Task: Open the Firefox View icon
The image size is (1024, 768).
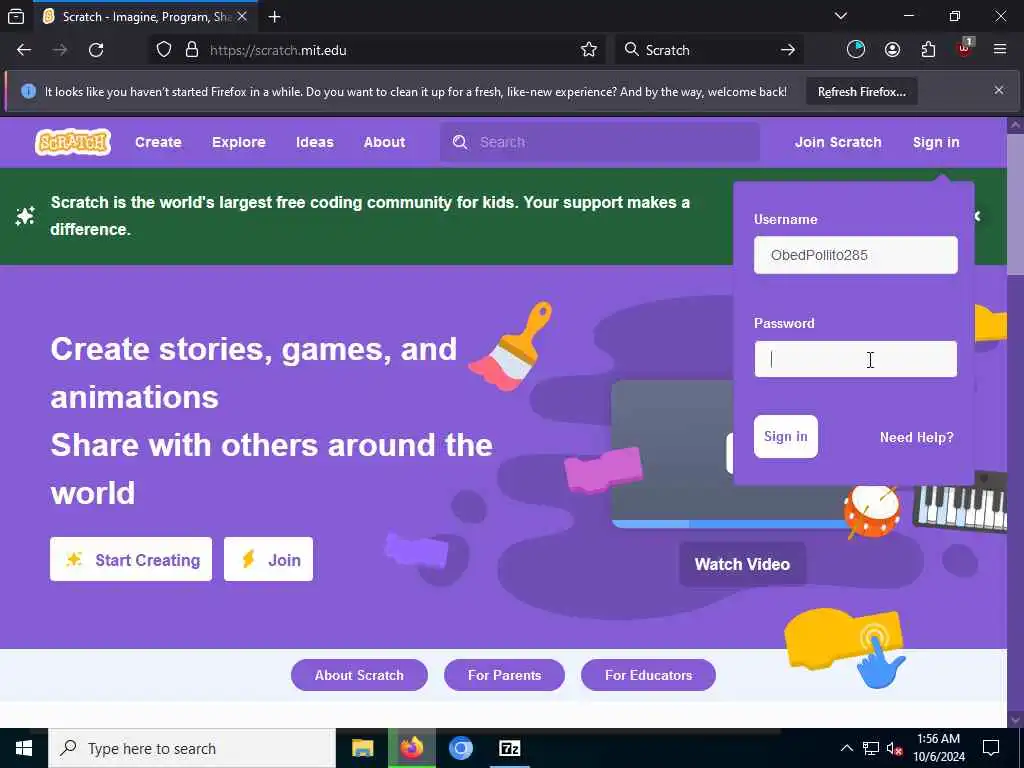Action: tap(16, 17)
